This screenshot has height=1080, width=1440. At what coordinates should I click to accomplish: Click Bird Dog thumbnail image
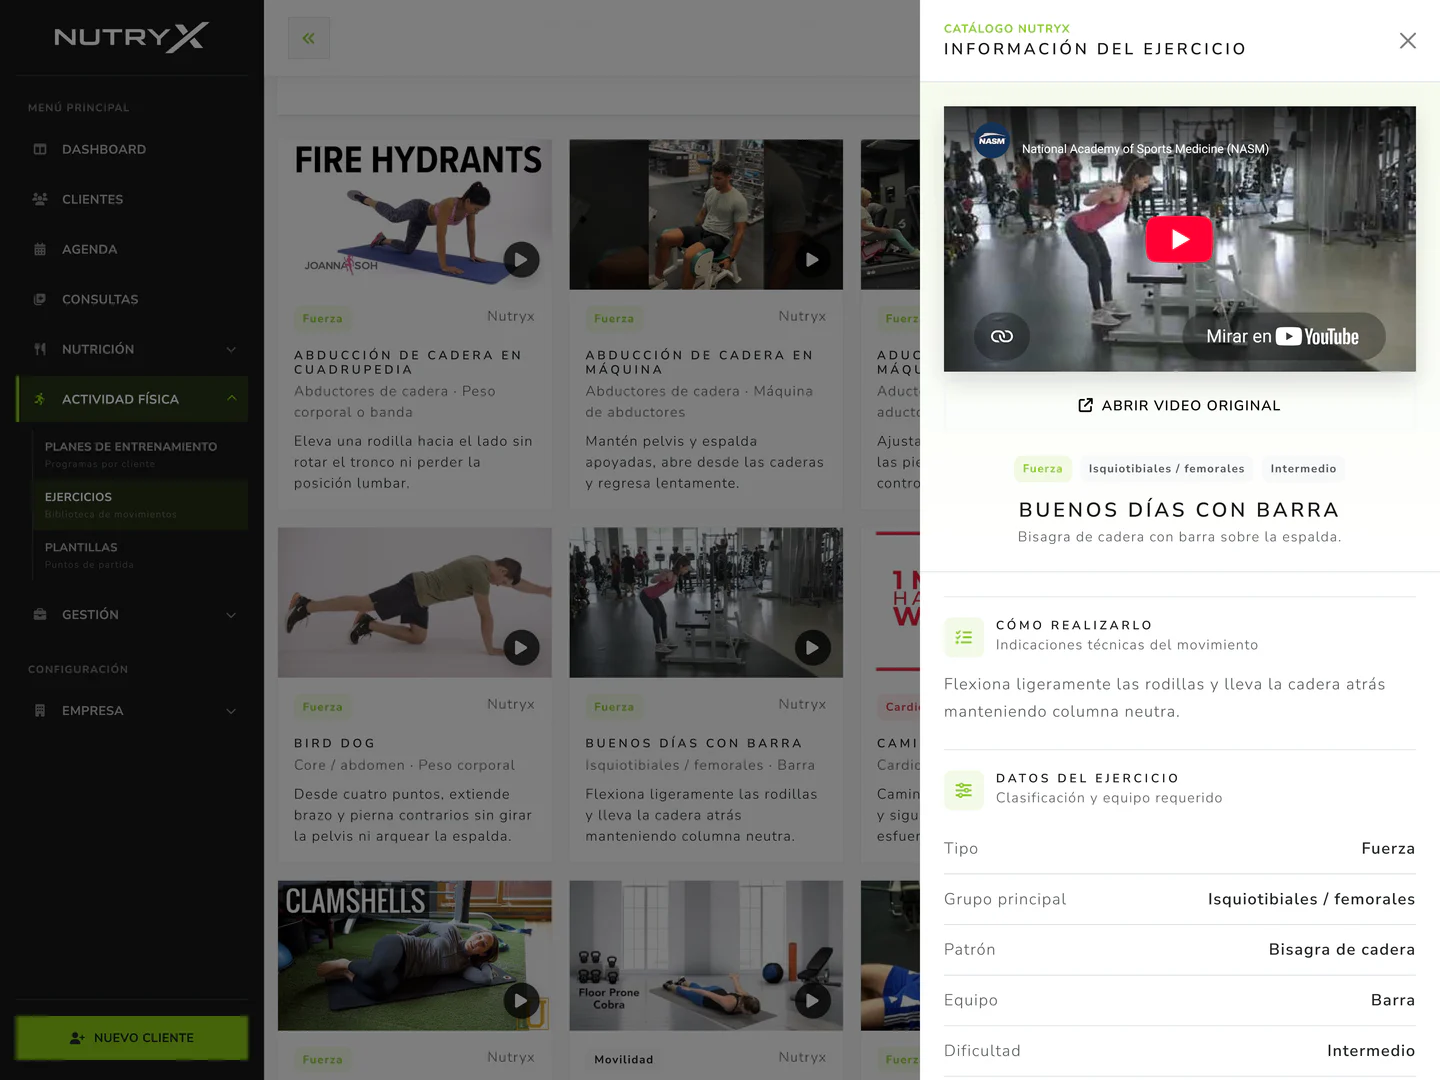[415, 603]
